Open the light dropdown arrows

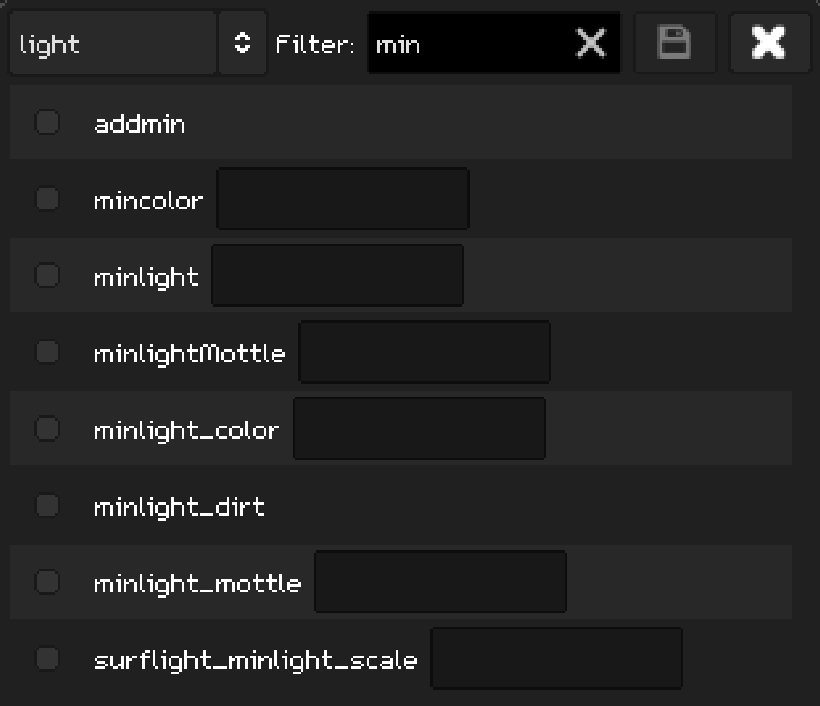242,43
